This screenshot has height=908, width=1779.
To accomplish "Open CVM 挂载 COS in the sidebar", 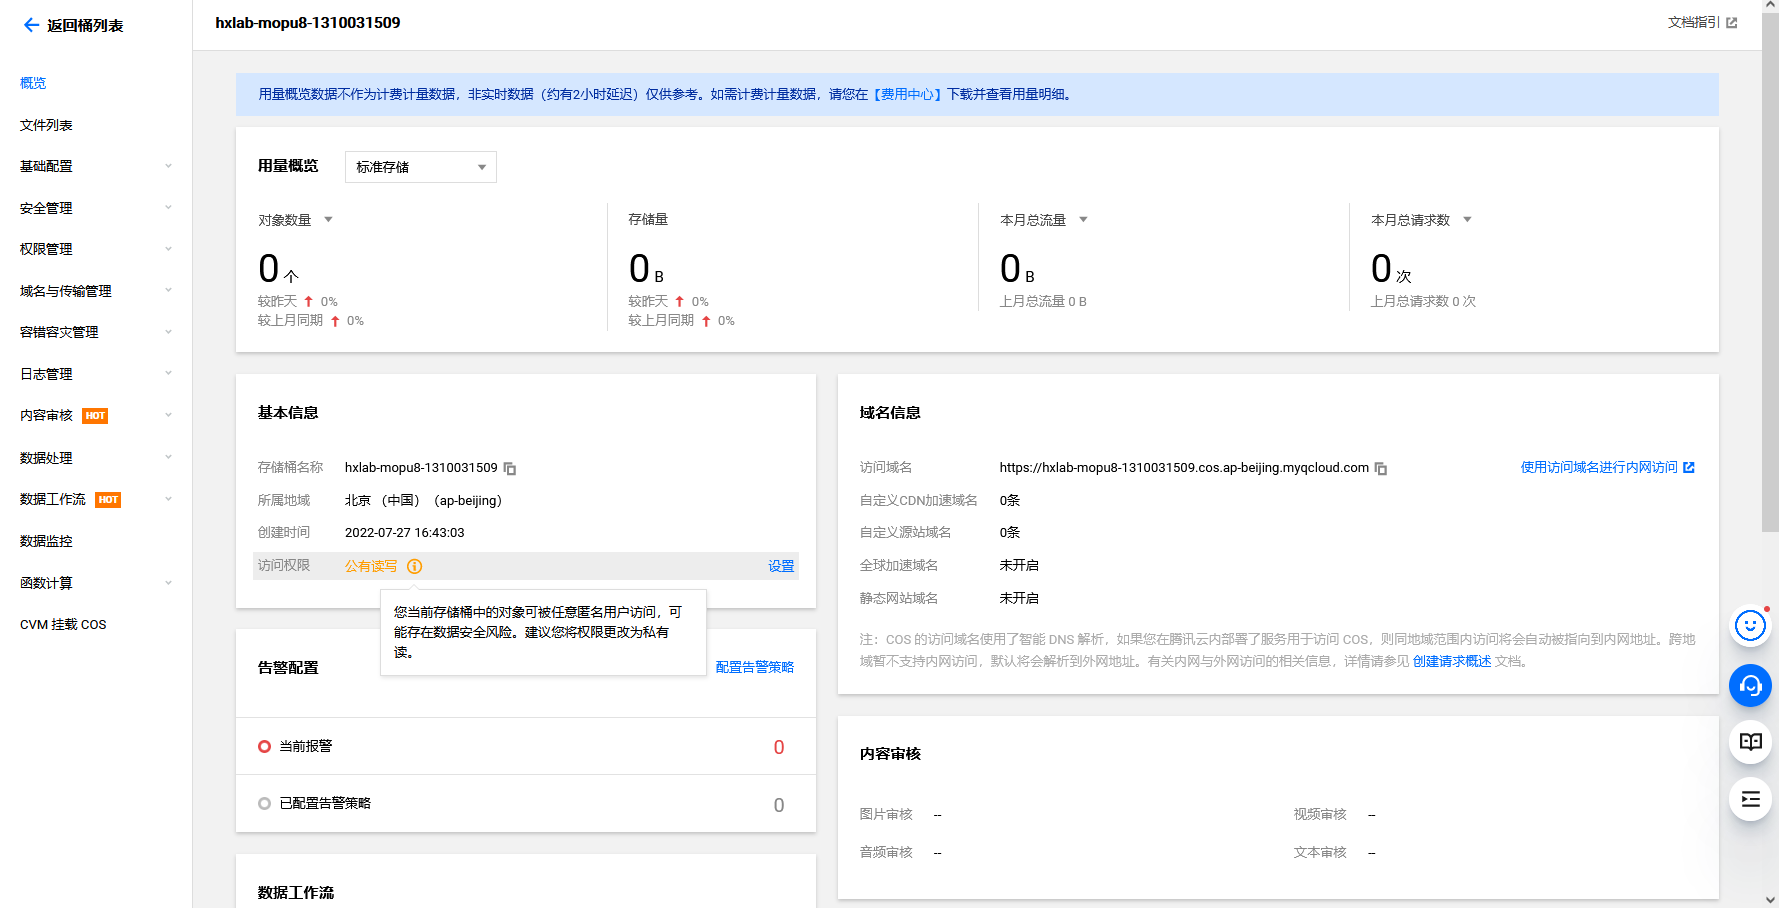I will point(63,624).
